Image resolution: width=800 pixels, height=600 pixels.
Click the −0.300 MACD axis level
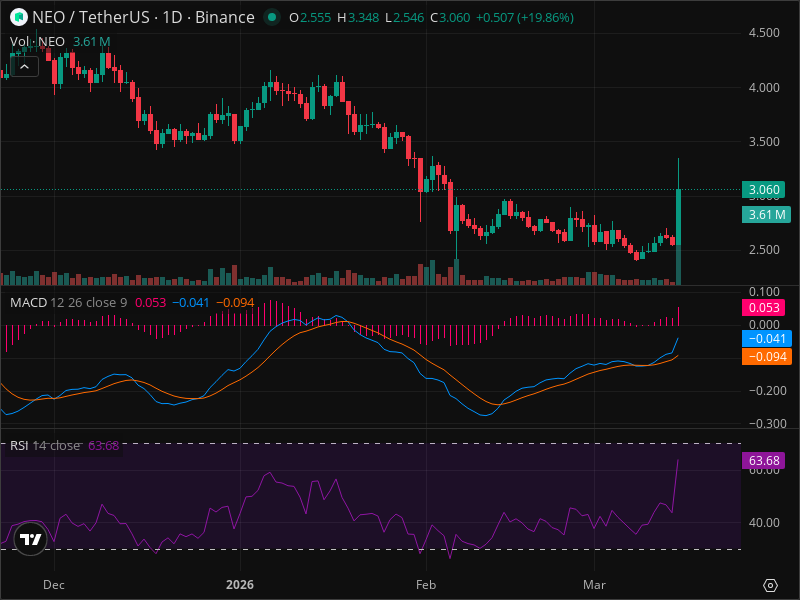tap(767, 423)
